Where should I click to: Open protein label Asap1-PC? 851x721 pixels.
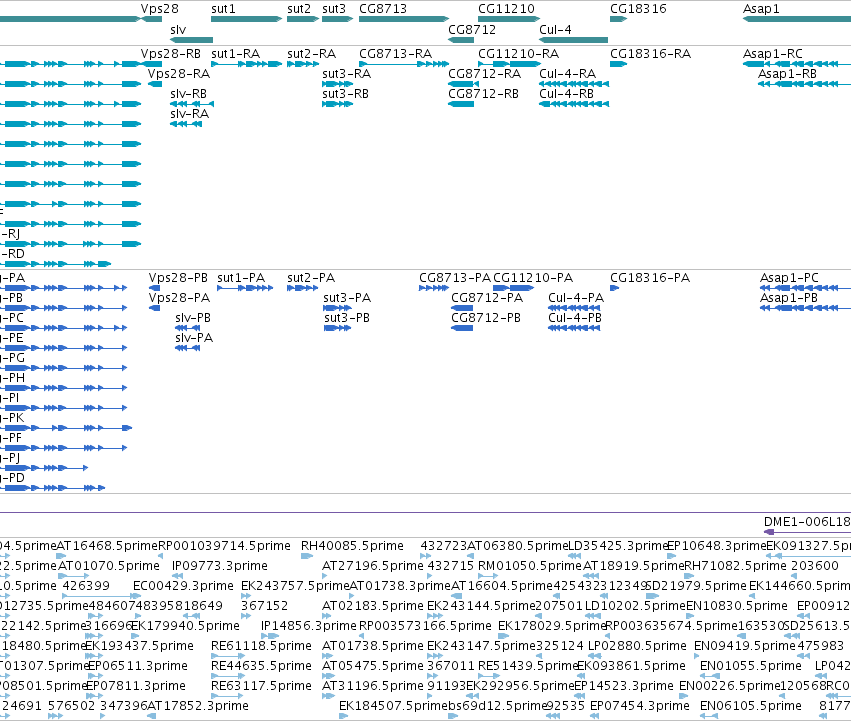[x=790, y=278]
